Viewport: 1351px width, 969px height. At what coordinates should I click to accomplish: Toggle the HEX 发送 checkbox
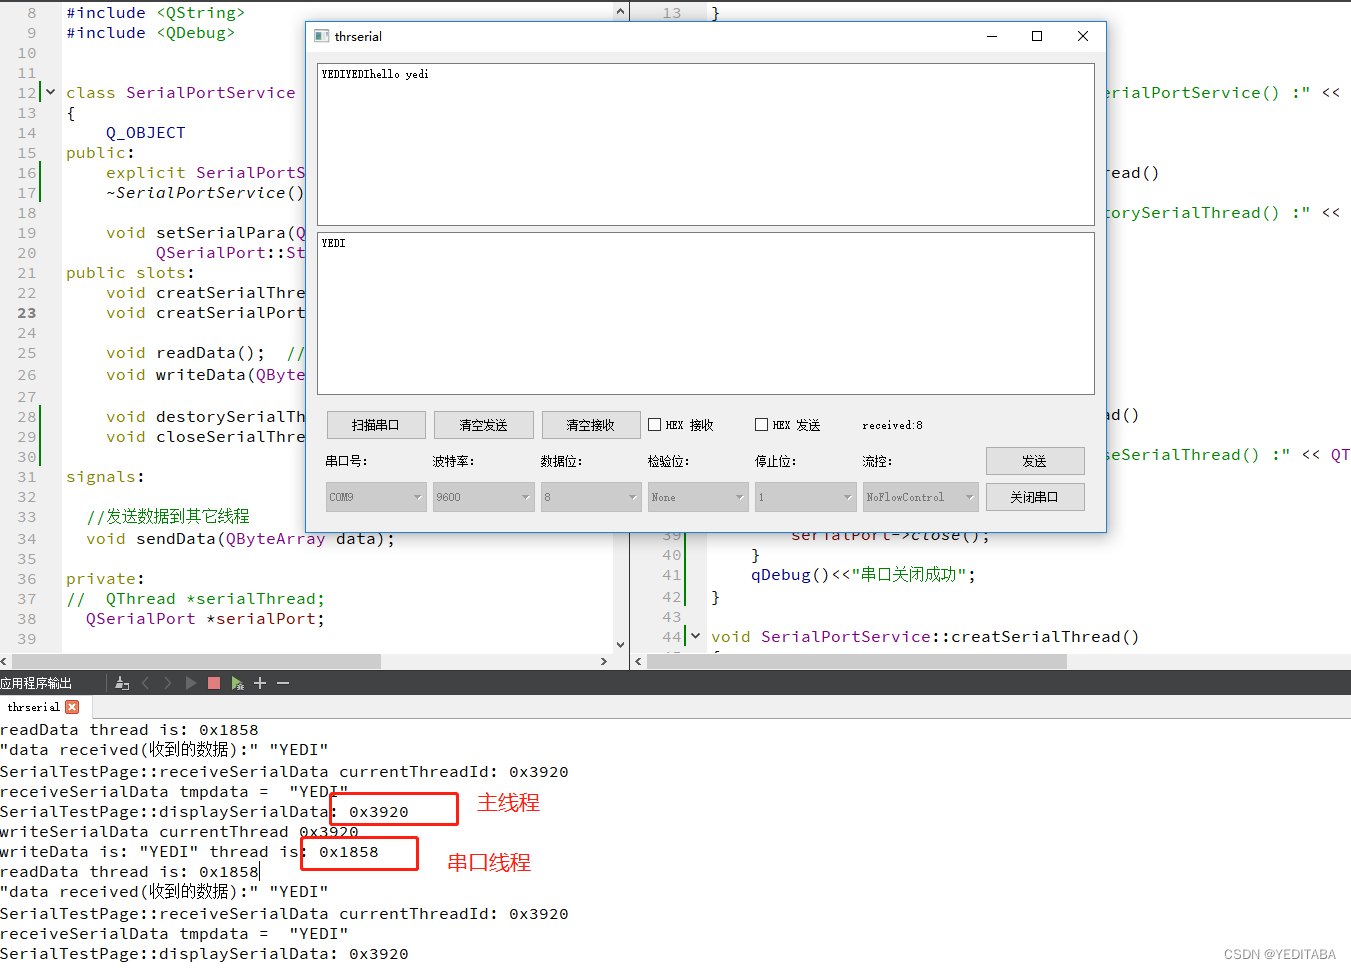point(762,425)
